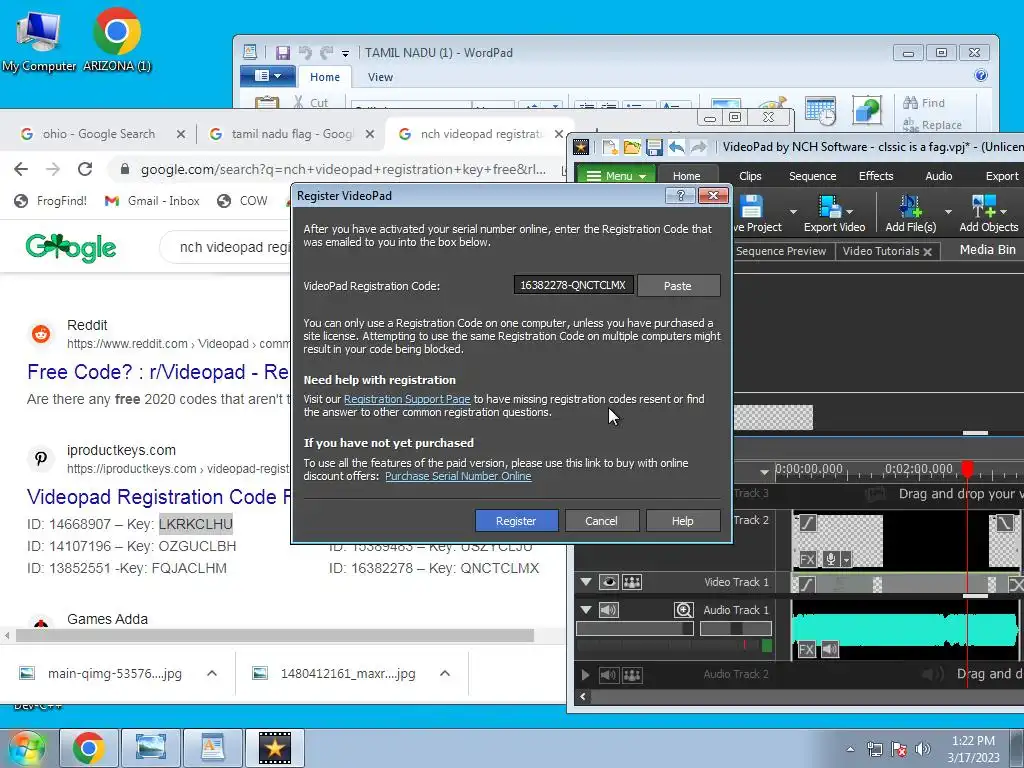Switch to the ohio Google Search Chrome tab
Image resolution: width=1024 pixels, height=768 pixels.
(98, 134)
